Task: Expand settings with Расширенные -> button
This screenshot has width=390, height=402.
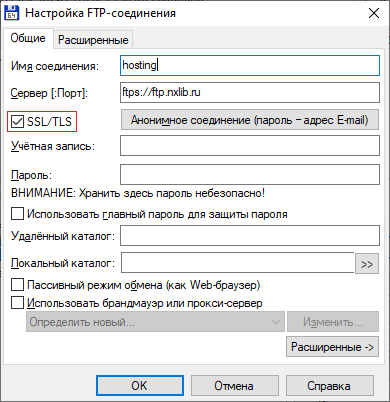Action: coord(332,347)
